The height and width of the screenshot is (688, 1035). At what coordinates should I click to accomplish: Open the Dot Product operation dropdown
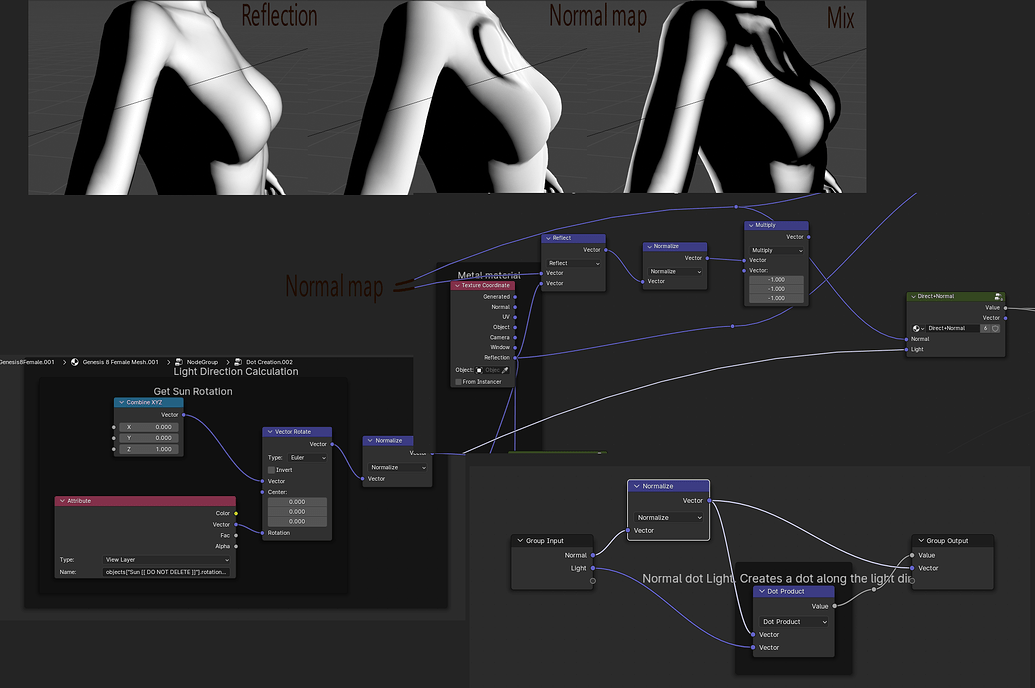[x=795, y=622]
